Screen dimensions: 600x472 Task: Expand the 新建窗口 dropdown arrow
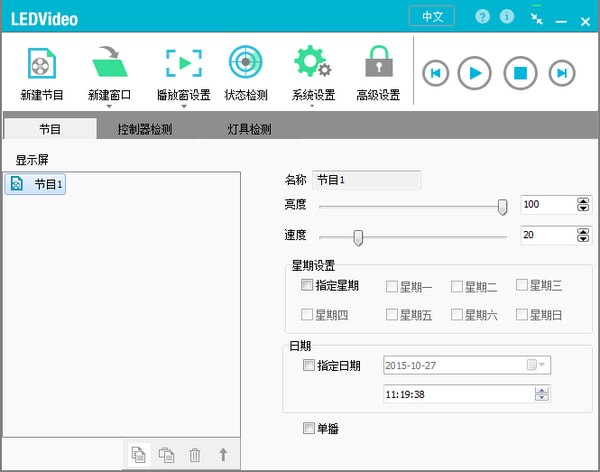click(111, 105)
